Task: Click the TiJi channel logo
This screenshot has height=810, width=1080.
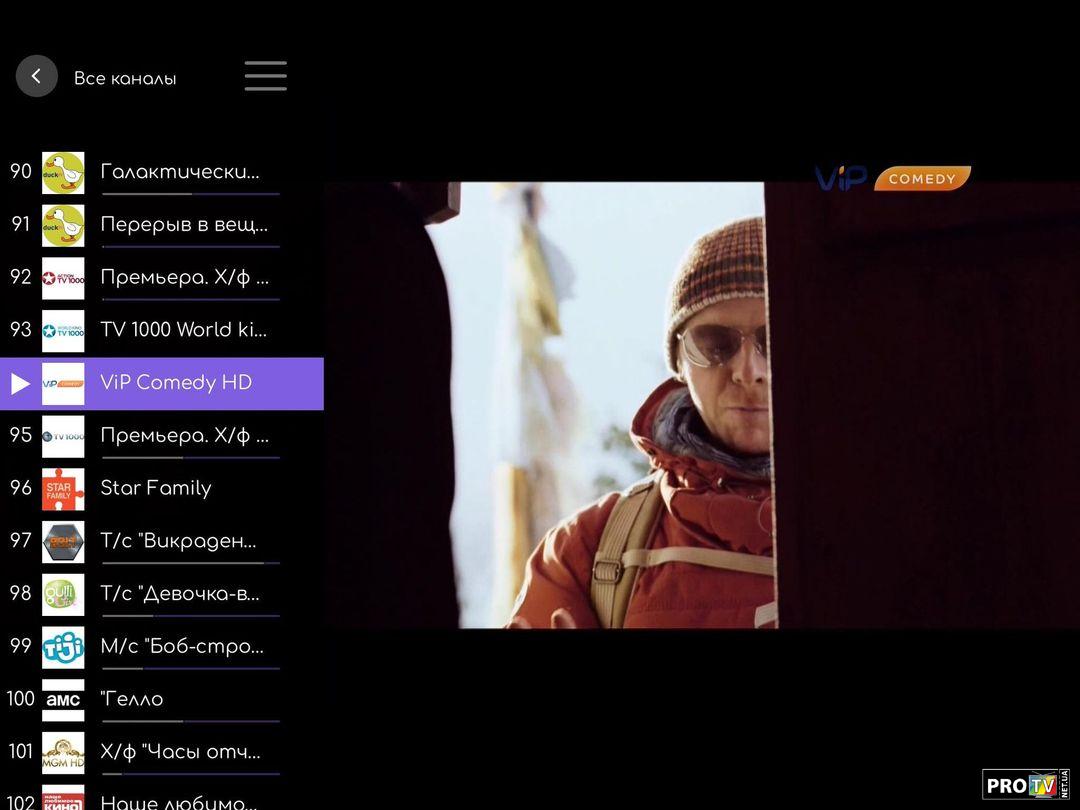Action: pos(63,647)
